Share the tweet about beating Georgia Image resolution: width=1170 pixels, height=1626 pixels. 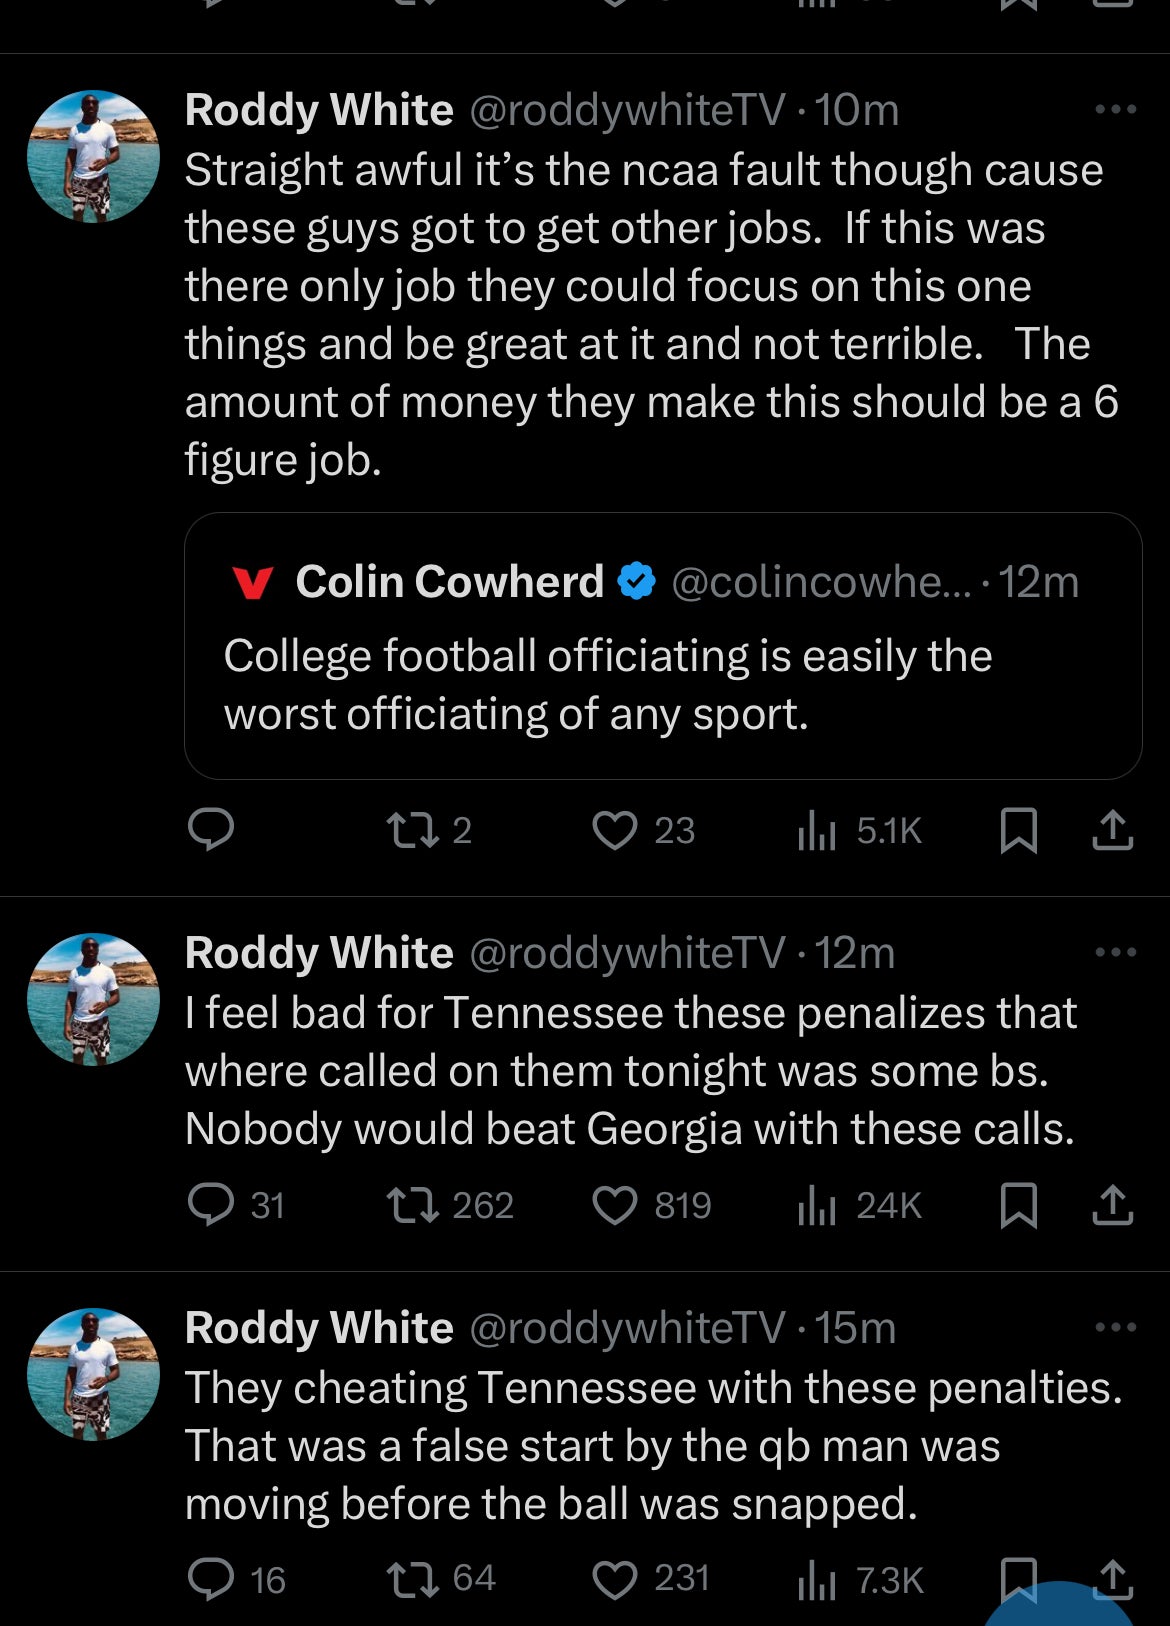[x=1112, y=1206]
